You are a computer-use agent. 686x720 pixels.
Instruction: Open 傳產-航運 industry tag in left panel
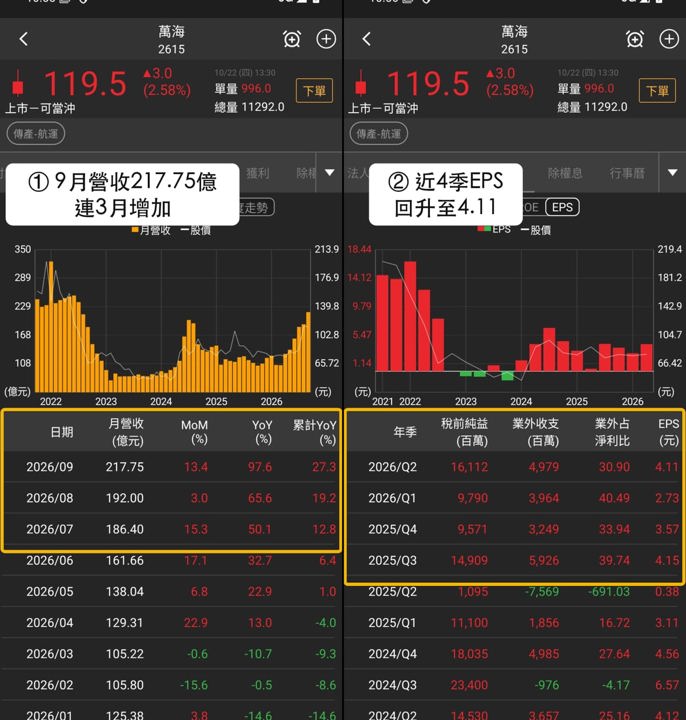pyautogui.click(x=36, y=134)
